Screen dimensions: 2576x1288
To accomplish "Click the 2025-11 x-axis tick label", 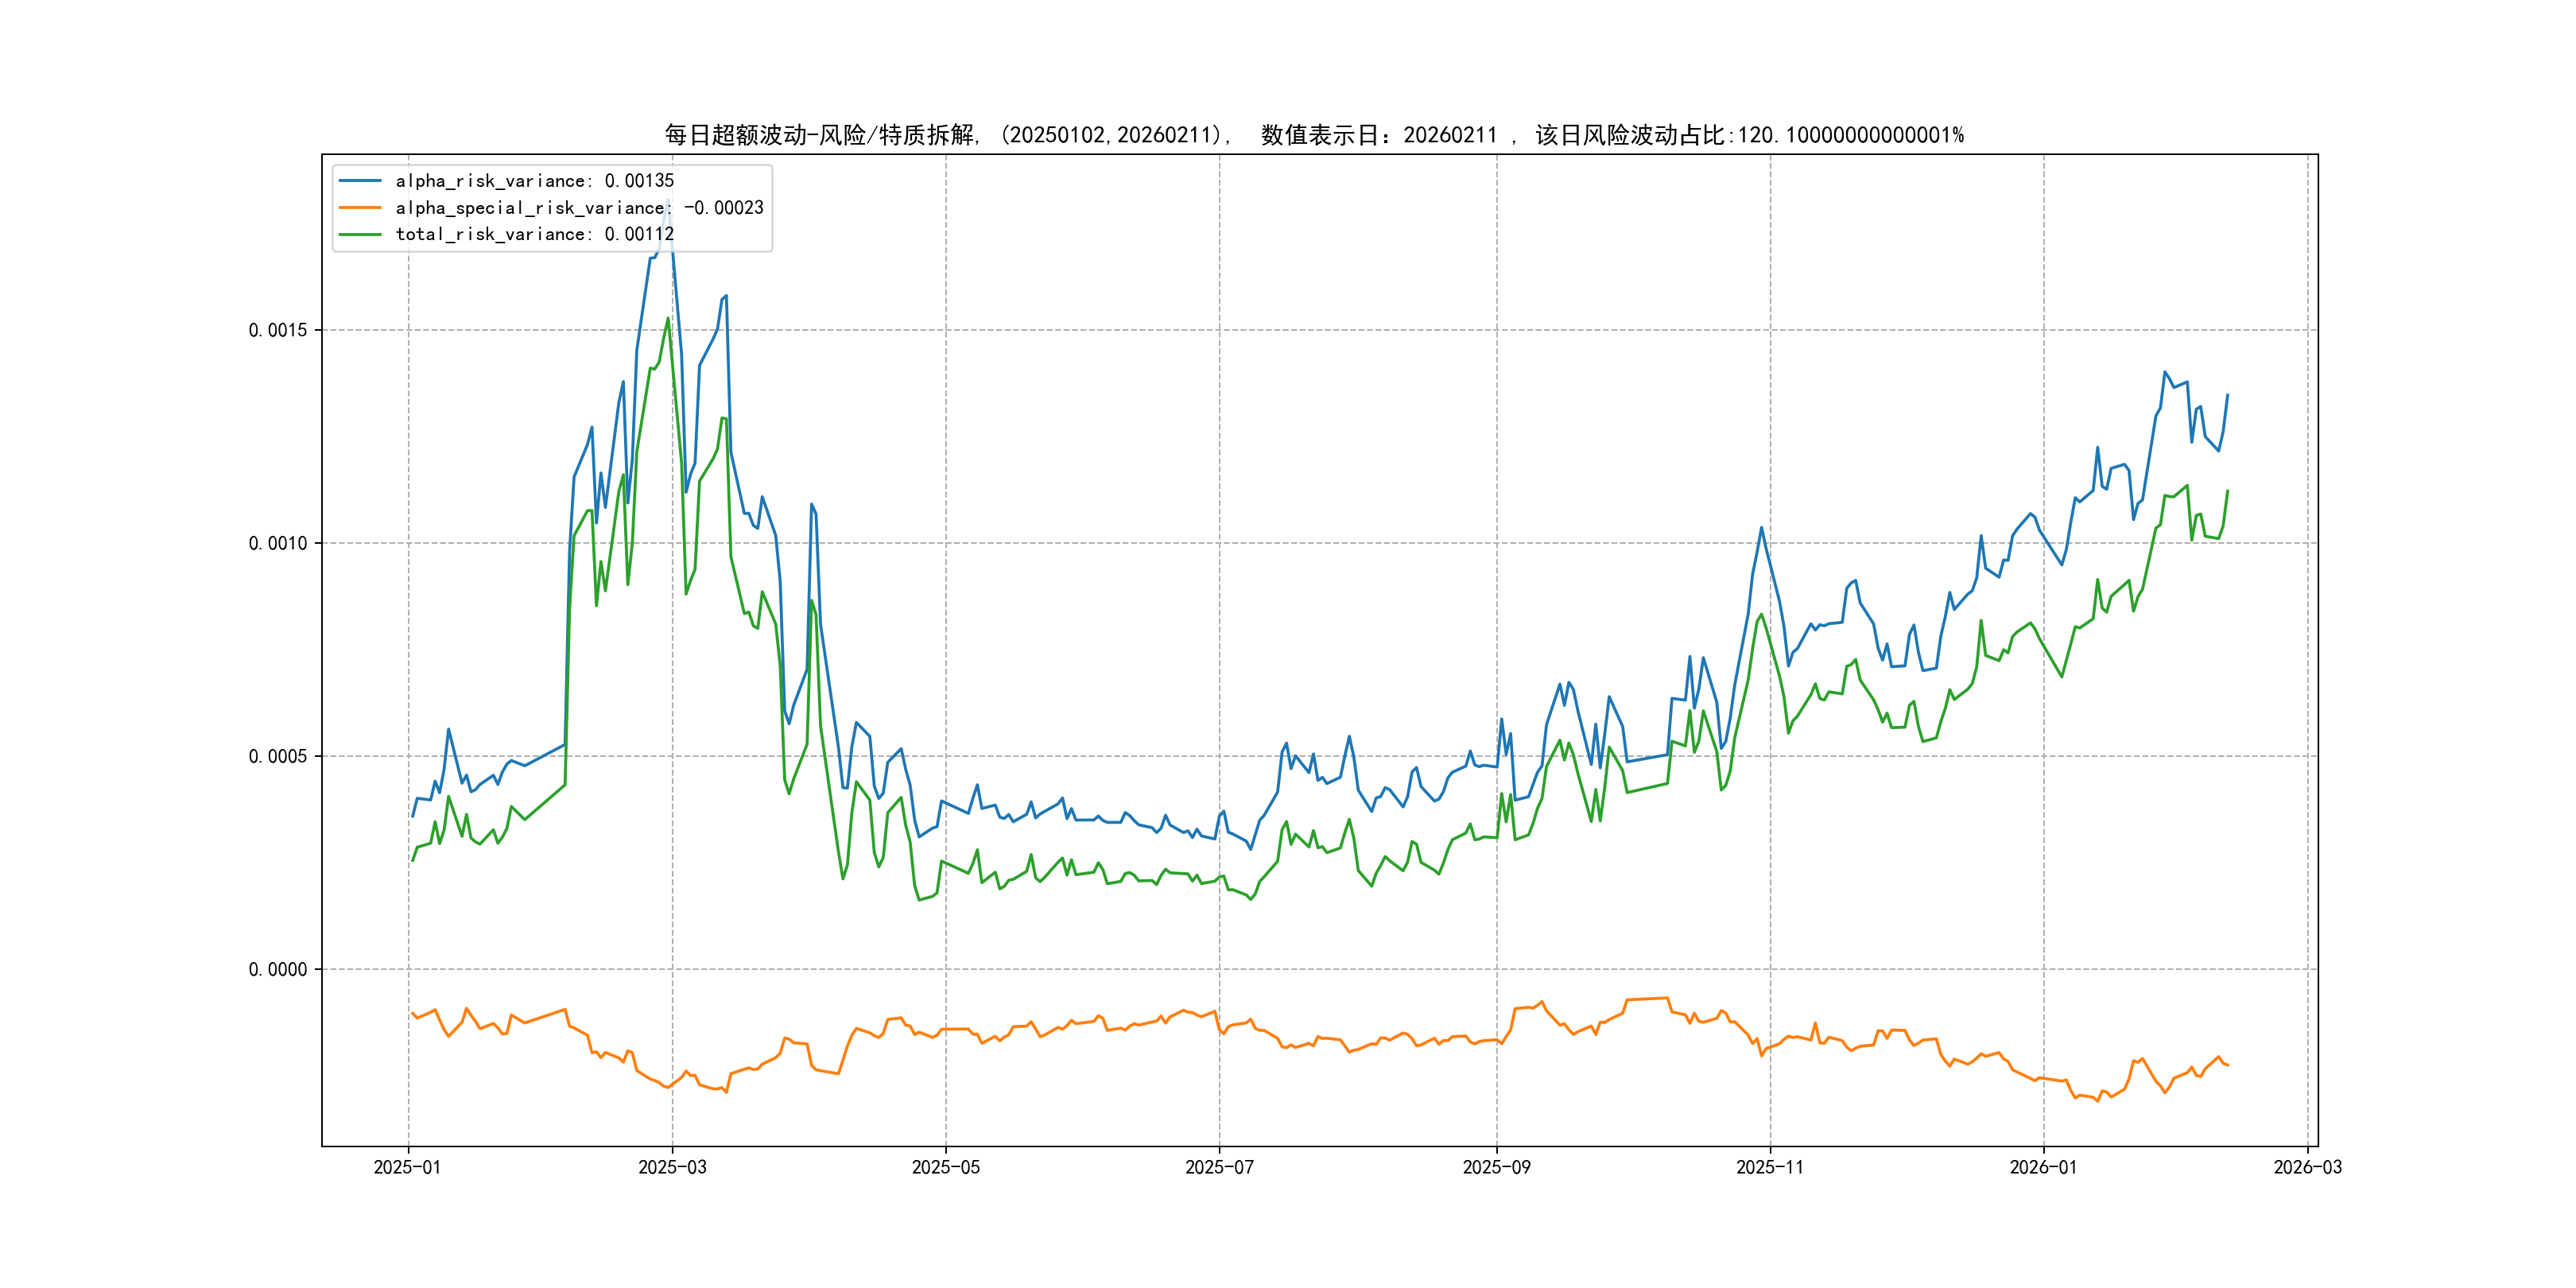I will (x=1770, y=1167).
